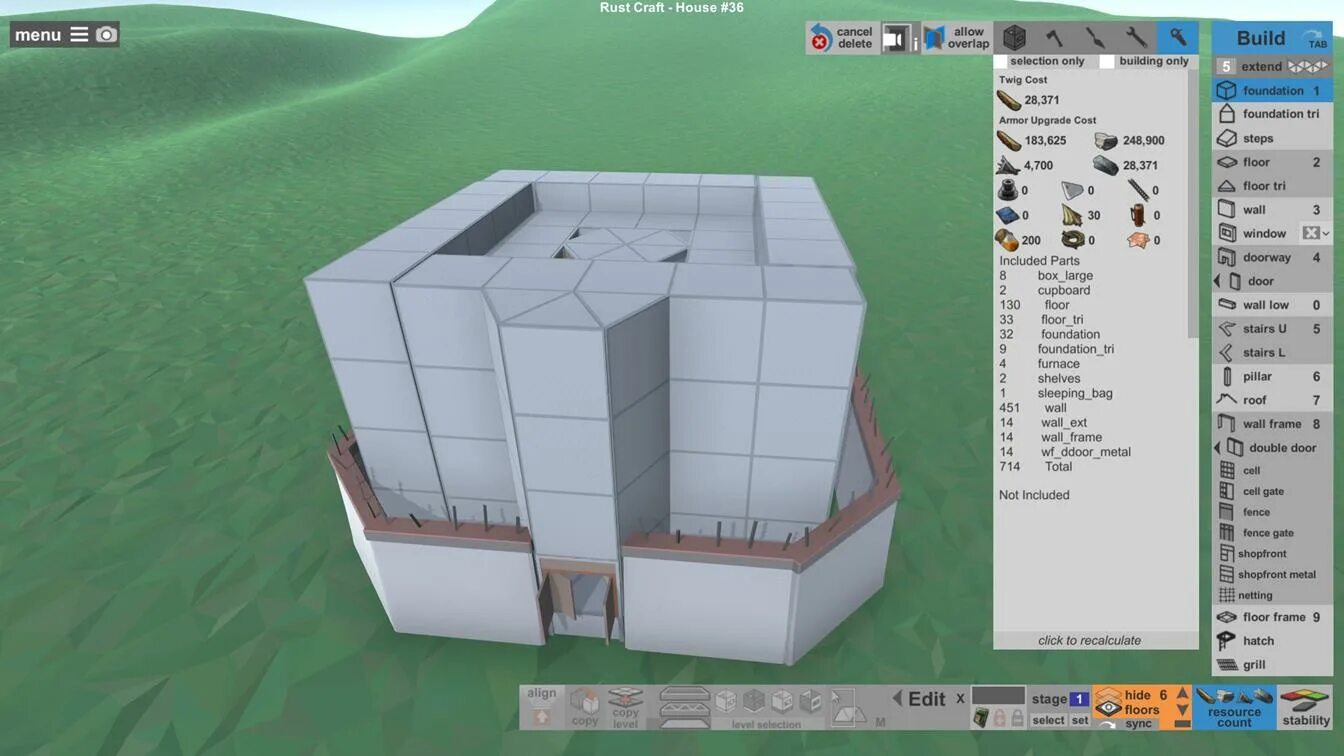Select foundation in build list

(1272, 90)
